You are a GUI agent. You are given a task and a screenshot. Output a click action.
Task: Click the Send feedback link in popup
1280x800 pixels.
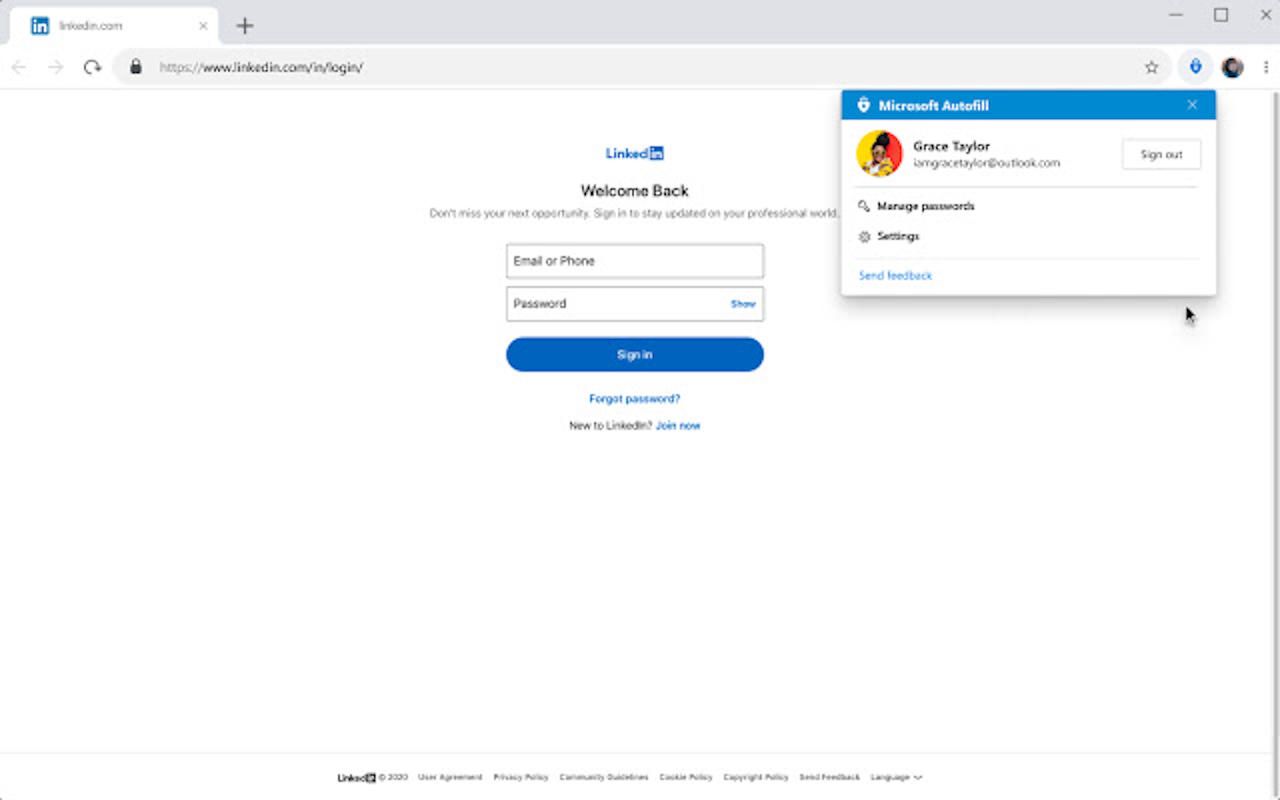895,276
